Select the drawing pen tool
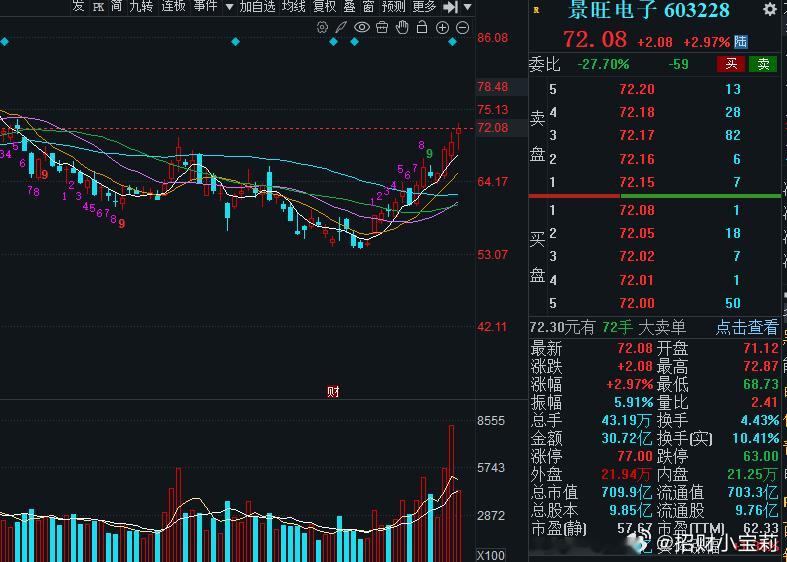 [341, 28]
